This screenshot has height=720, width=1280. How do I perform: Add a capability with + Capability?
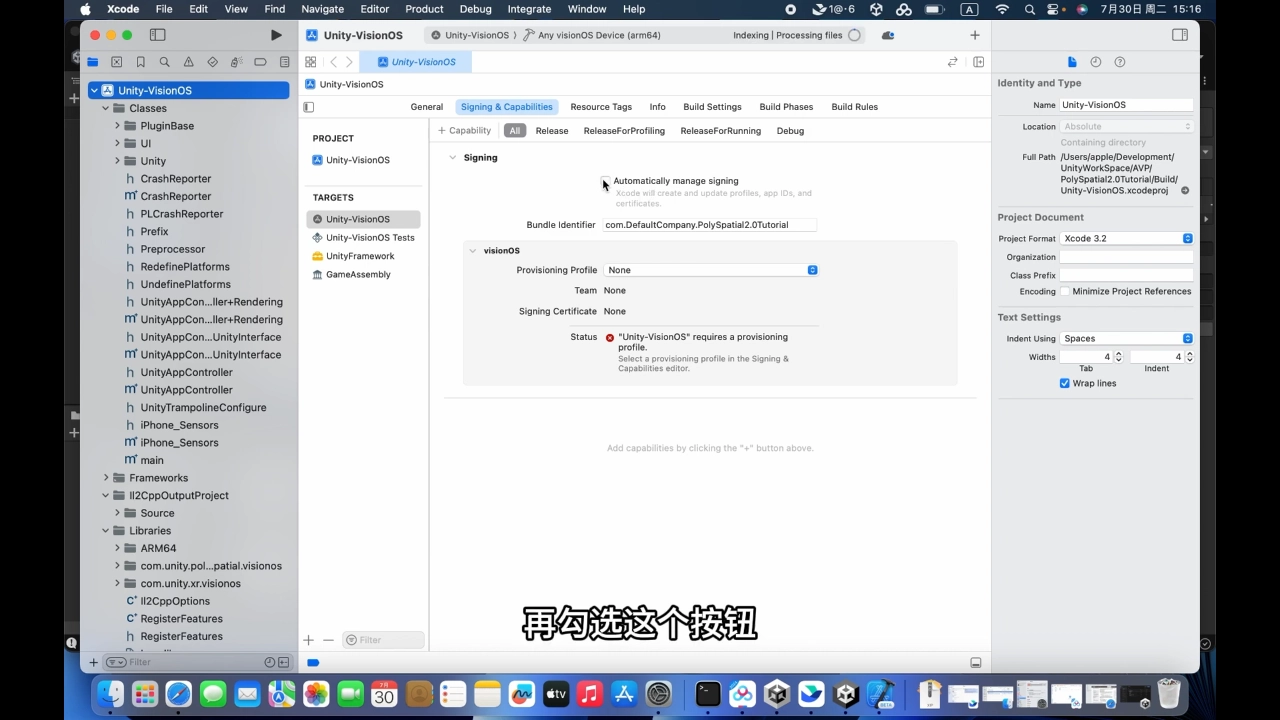pyautogui.click(x=464, y=131)
